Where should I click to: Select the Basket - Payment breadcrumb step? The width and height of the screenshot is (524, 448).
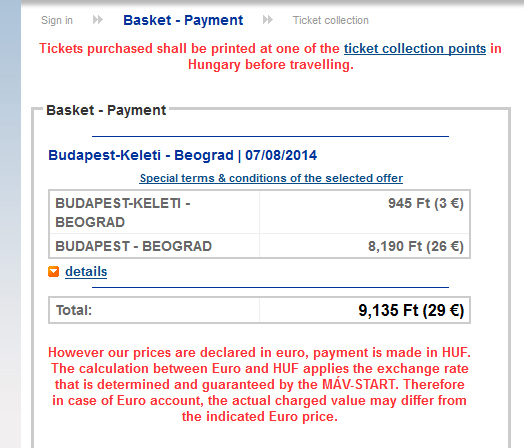click(x=183, y=20)
